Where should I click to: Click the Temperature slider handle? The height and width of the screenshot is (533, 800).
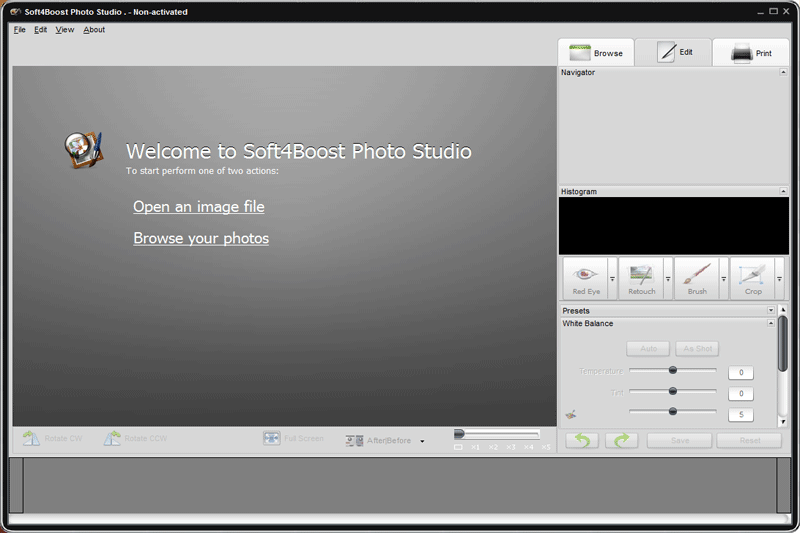click(672, 370)
